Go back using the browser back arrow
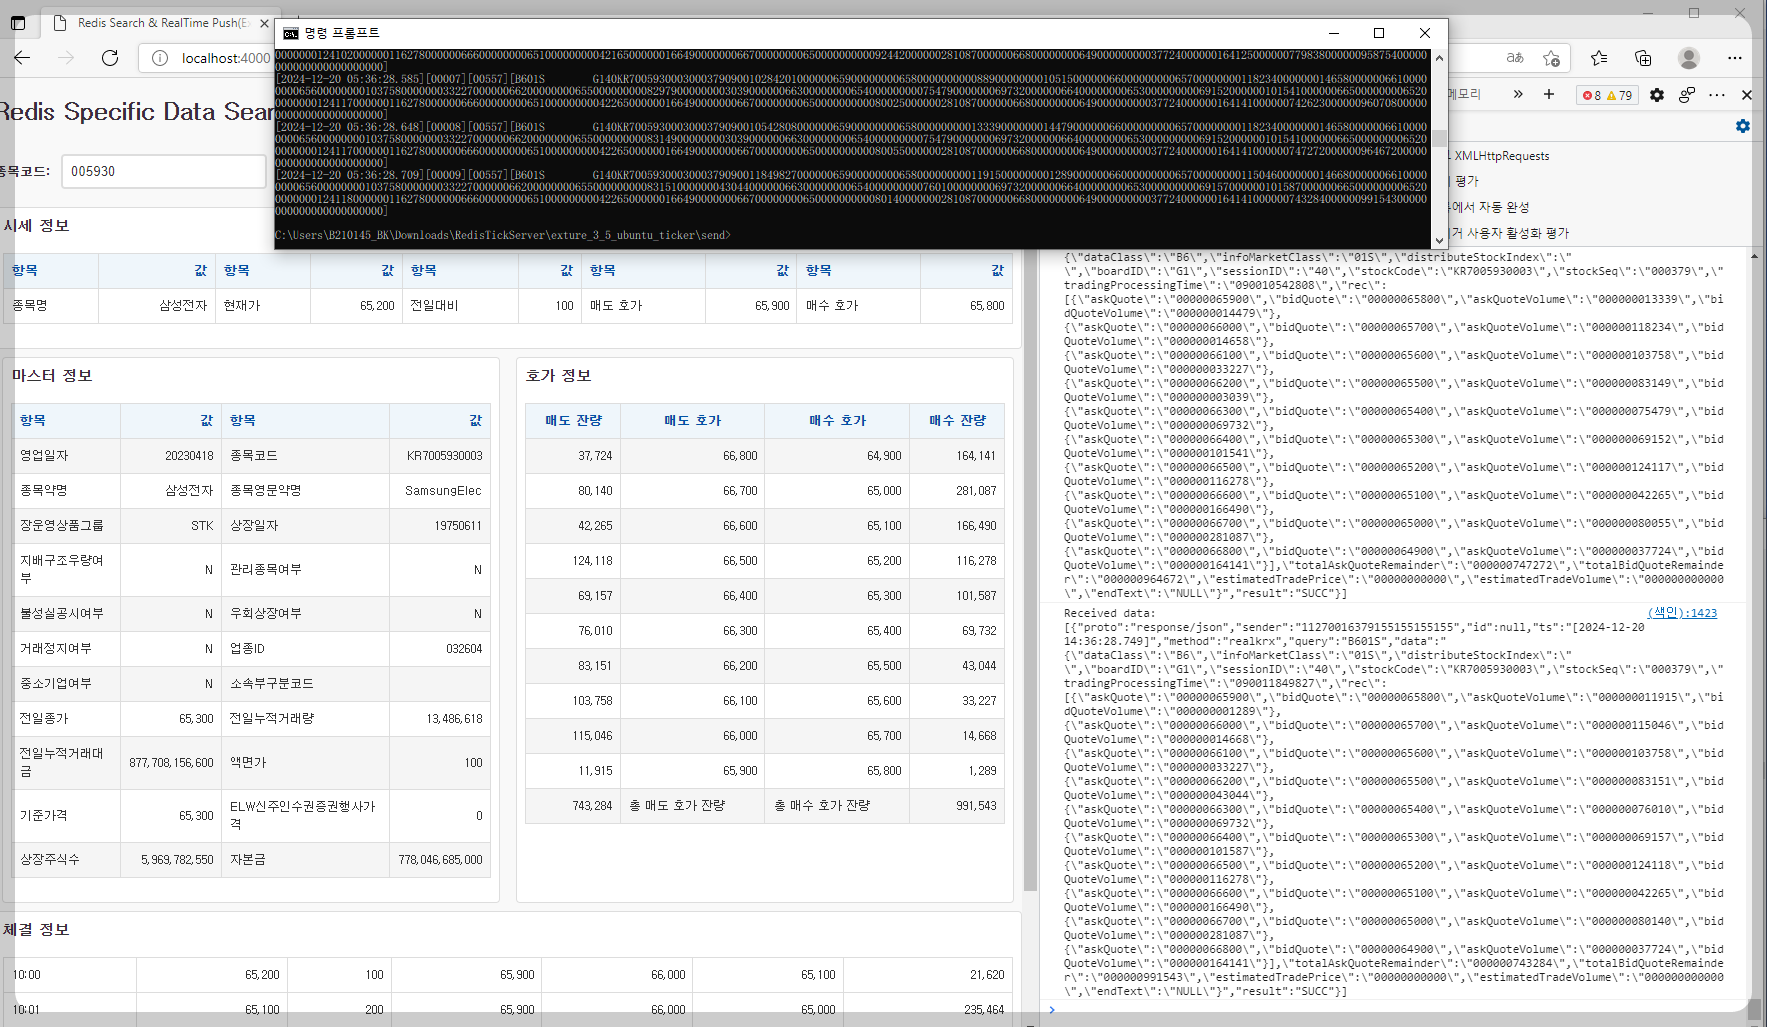Image resolution: width=1767 pixels, height=1027 pixels. [22, 58]
